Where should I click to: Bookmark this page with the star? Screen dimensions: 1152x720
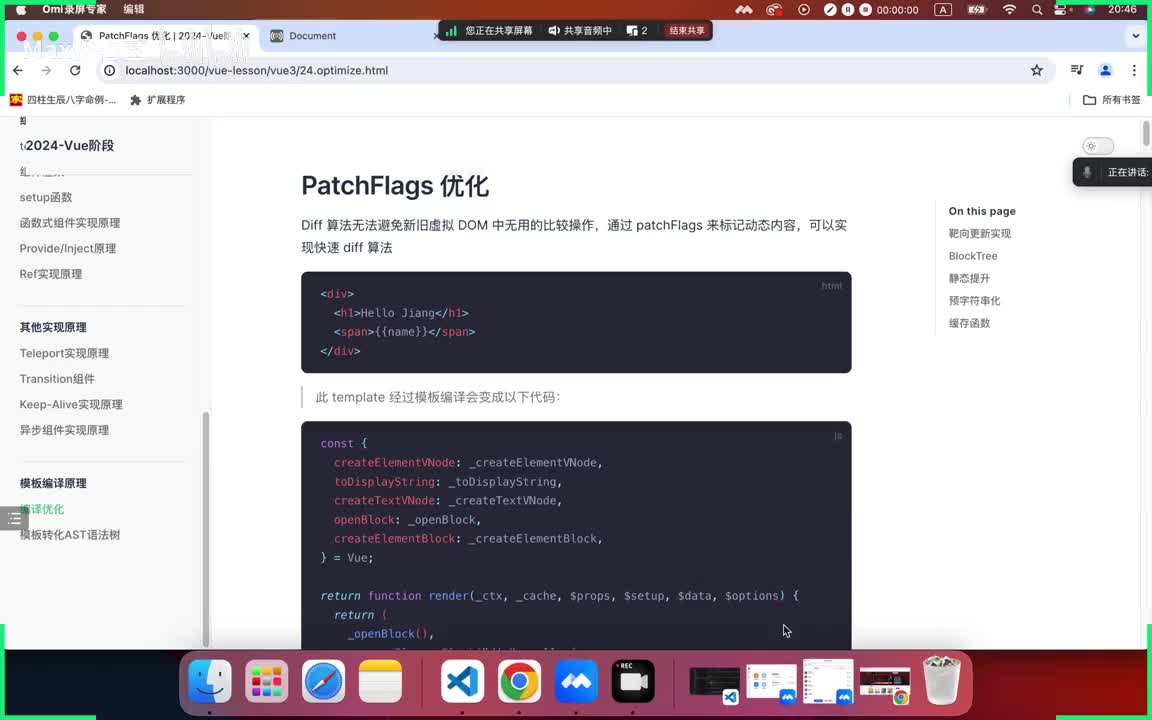tap(1037, 71)
